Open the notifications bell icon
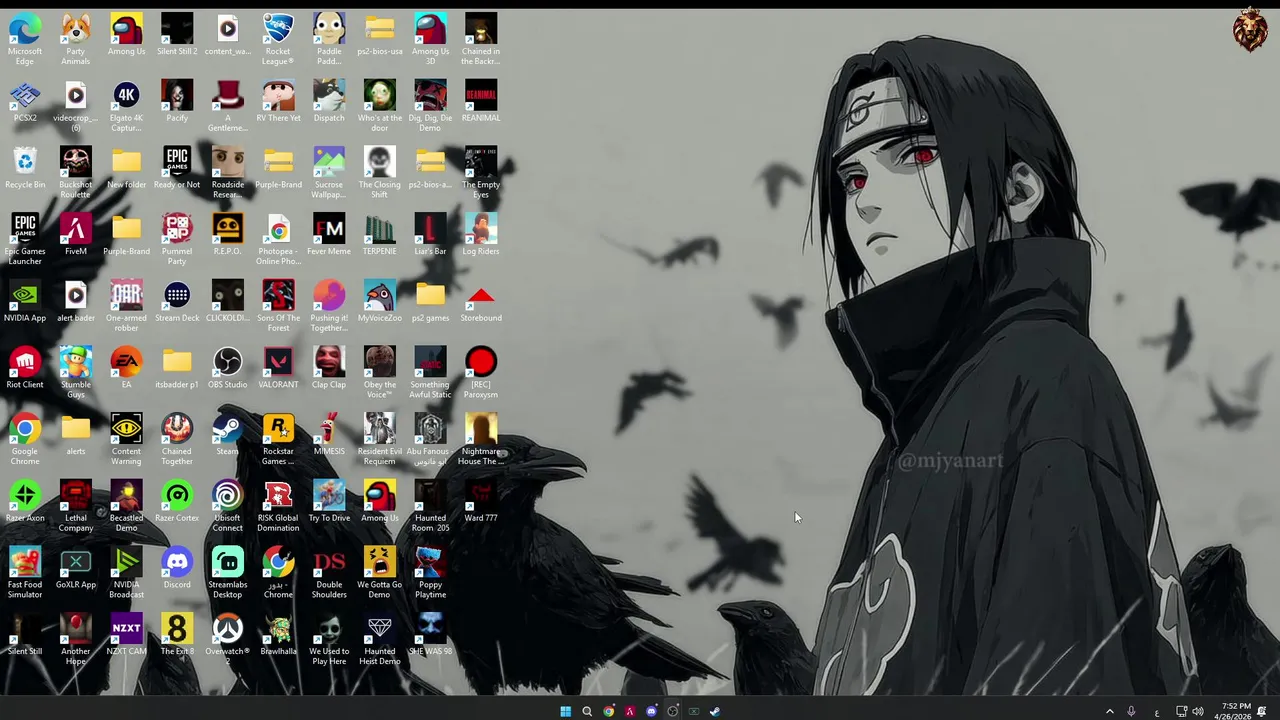This screenshot has height=720, width=1280. click(x=1262, y=711)
